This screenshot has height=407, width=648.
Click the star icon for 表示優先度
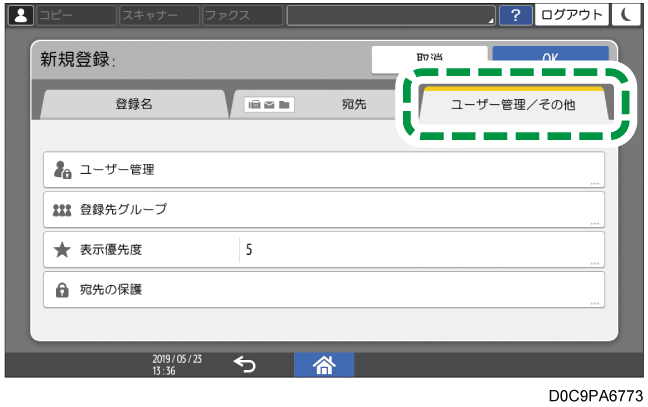click(x=62, y=250)
